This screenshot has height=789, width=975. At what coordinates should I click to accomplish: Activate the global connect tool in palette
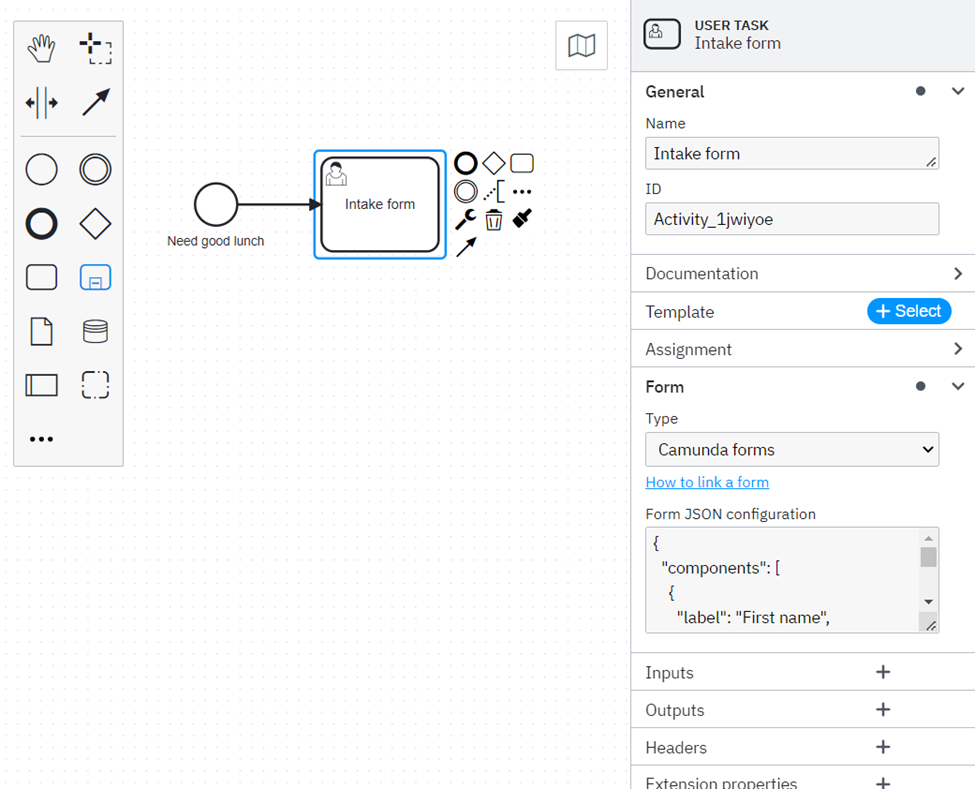pyautogui.click(x=95, y=103)
